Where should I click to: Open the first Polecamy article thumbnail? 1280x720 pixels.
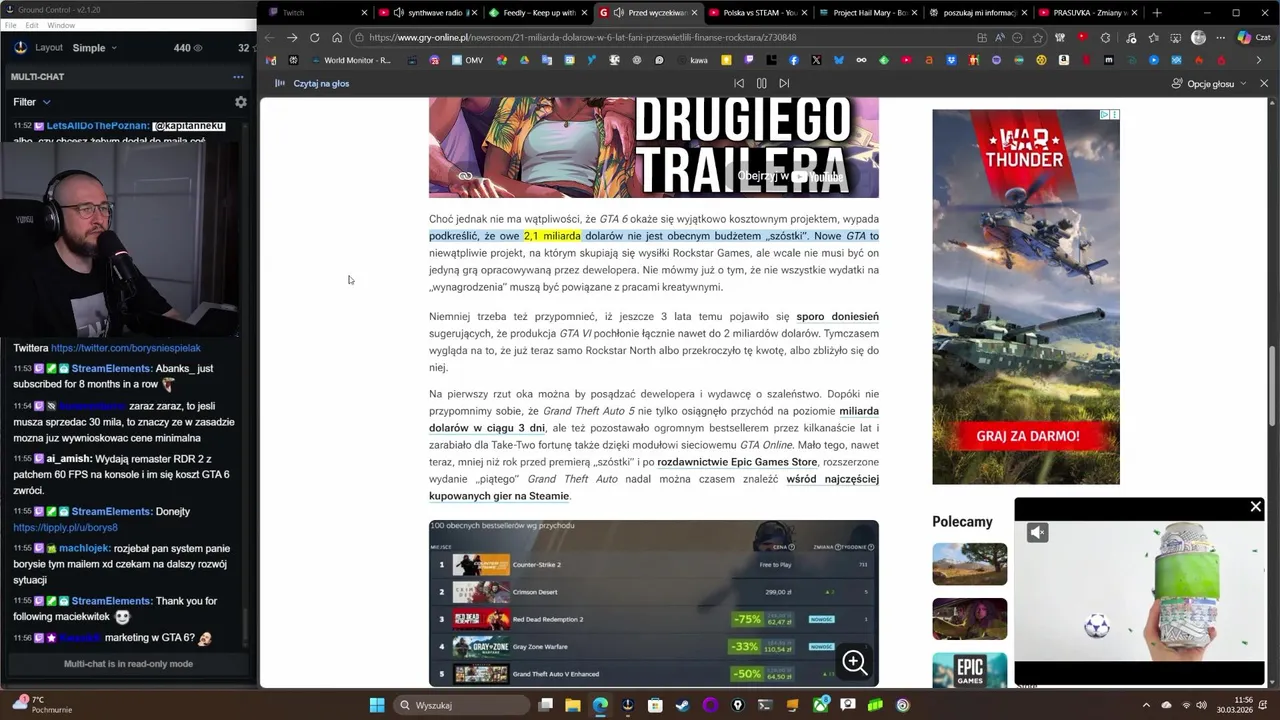point(969,564)
